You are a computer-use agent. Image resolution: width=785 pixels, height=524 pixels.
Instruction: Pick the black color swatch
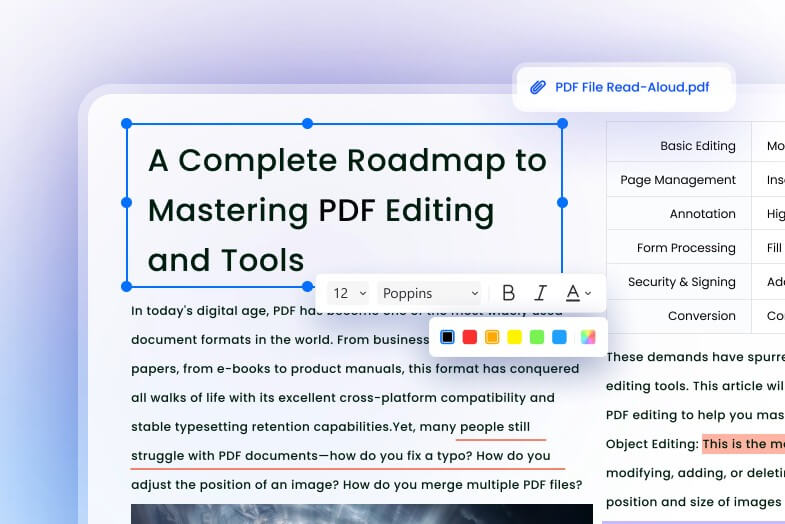pyautogui.click(x=448, y=337)
